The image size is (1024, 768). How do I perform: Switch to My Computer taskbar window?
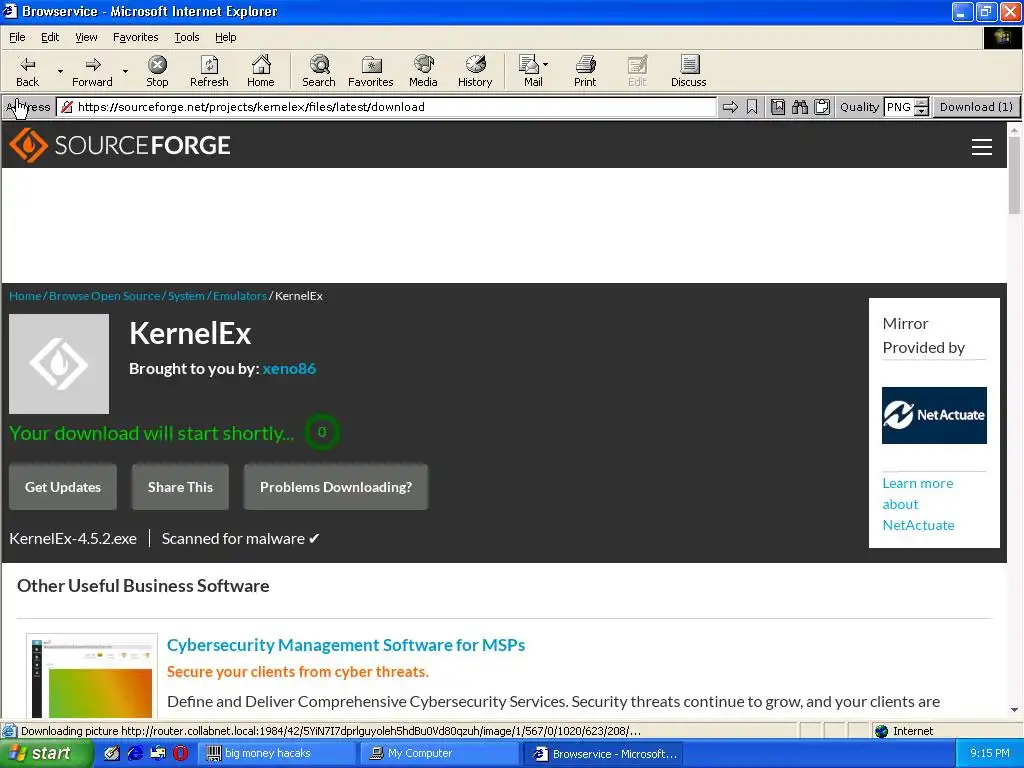(440, 754)
